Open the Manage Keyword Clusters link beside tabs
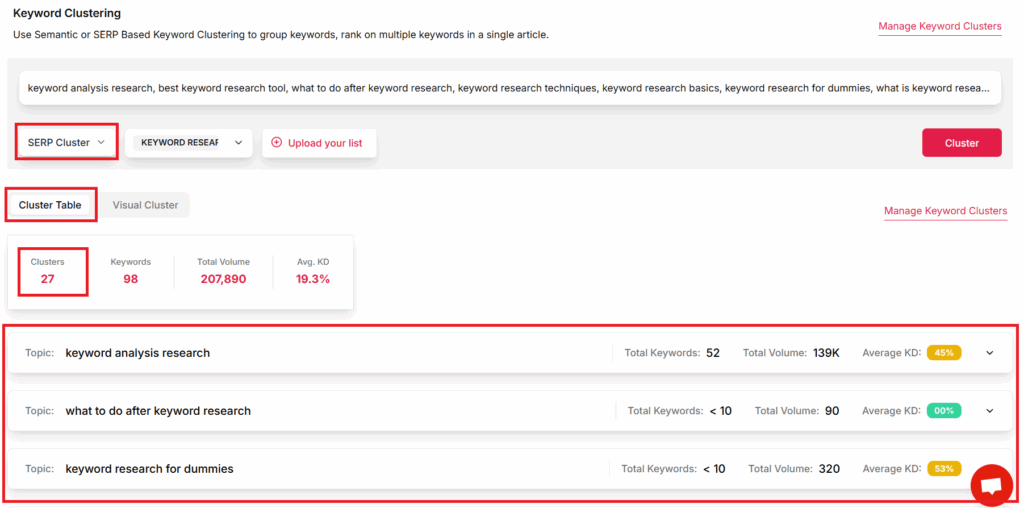Viewport: 1024px width, 508px height. pos(945,211)
